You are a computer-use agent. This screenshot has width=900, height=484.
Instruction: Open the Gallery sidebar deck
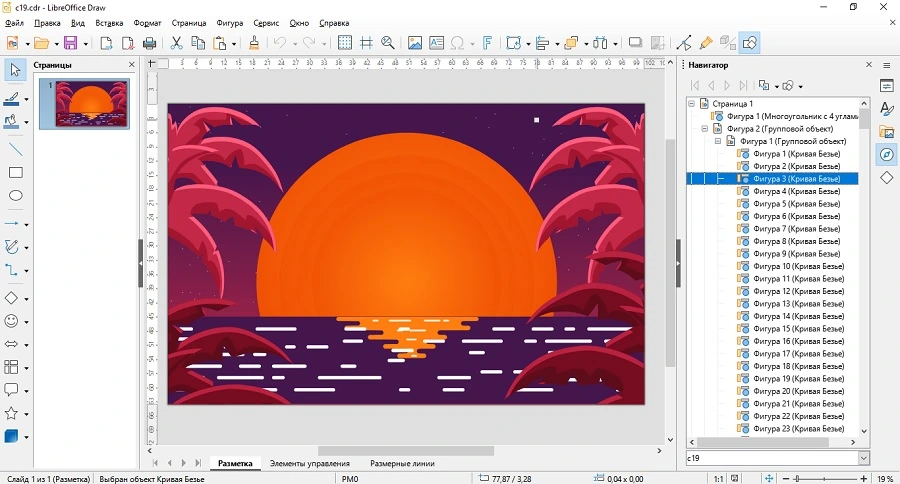click(887, 132)
